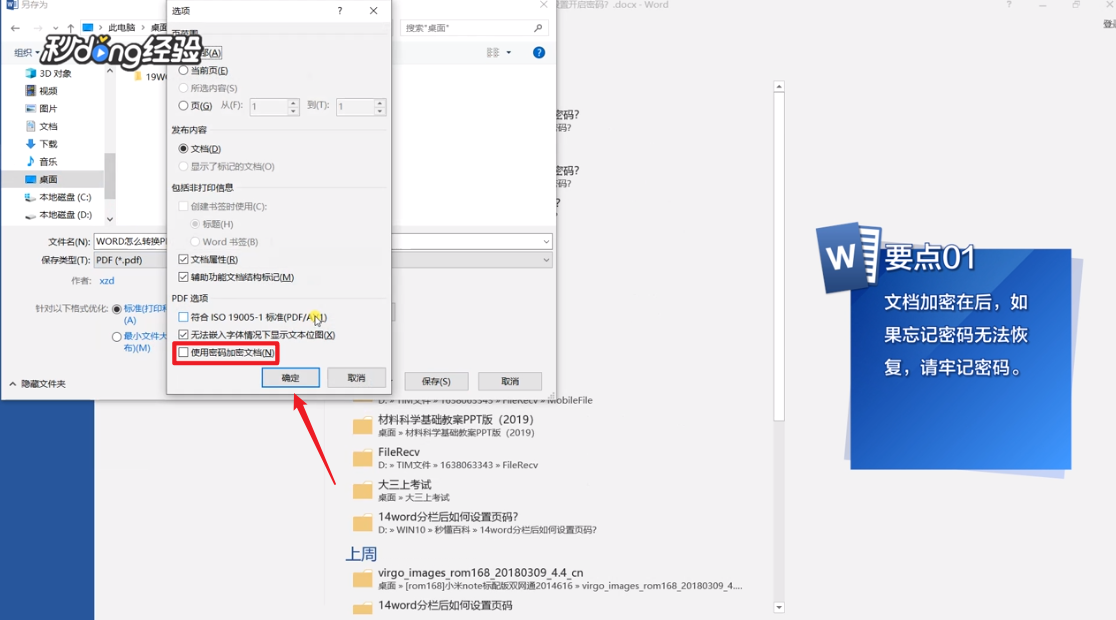Click the up one level arrow
This screenshot has height=620, width=1116.
point(70,27)
